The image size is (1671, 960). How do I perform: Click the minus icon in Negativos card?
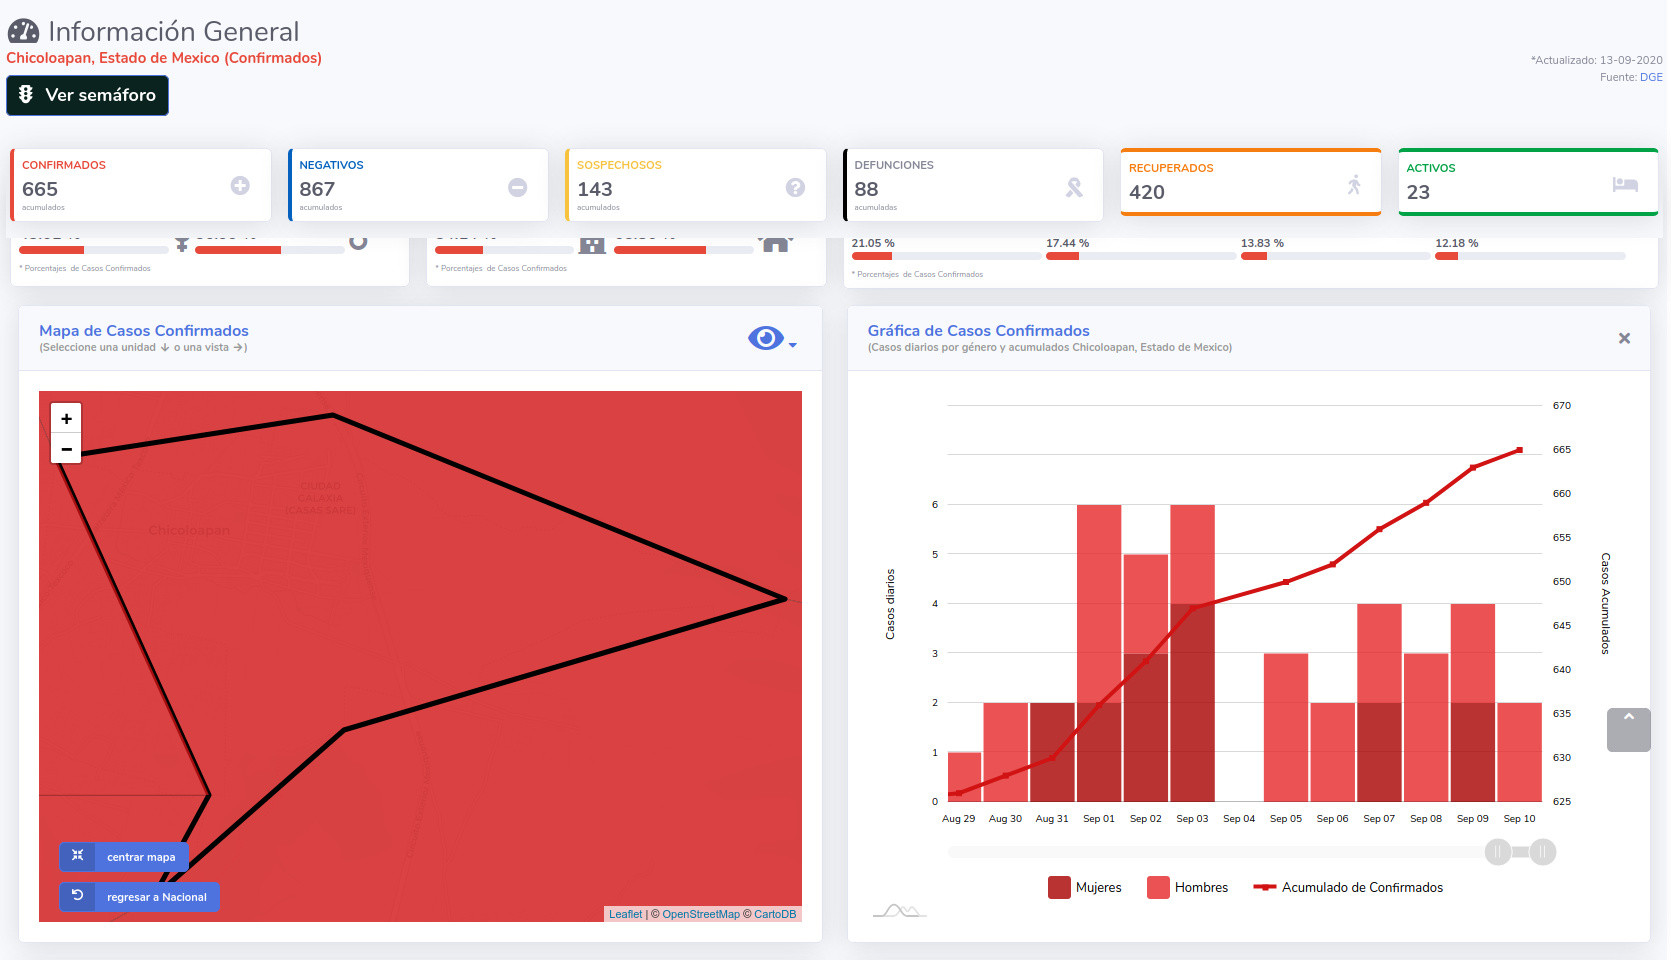[517, 187]
